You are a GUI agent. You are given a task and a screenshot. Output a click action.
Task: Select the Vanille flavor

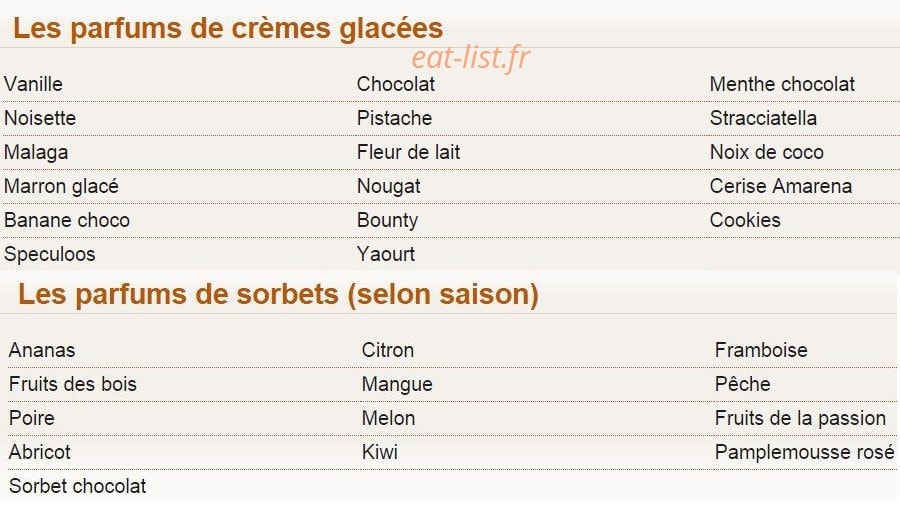[x=33, y=84]
